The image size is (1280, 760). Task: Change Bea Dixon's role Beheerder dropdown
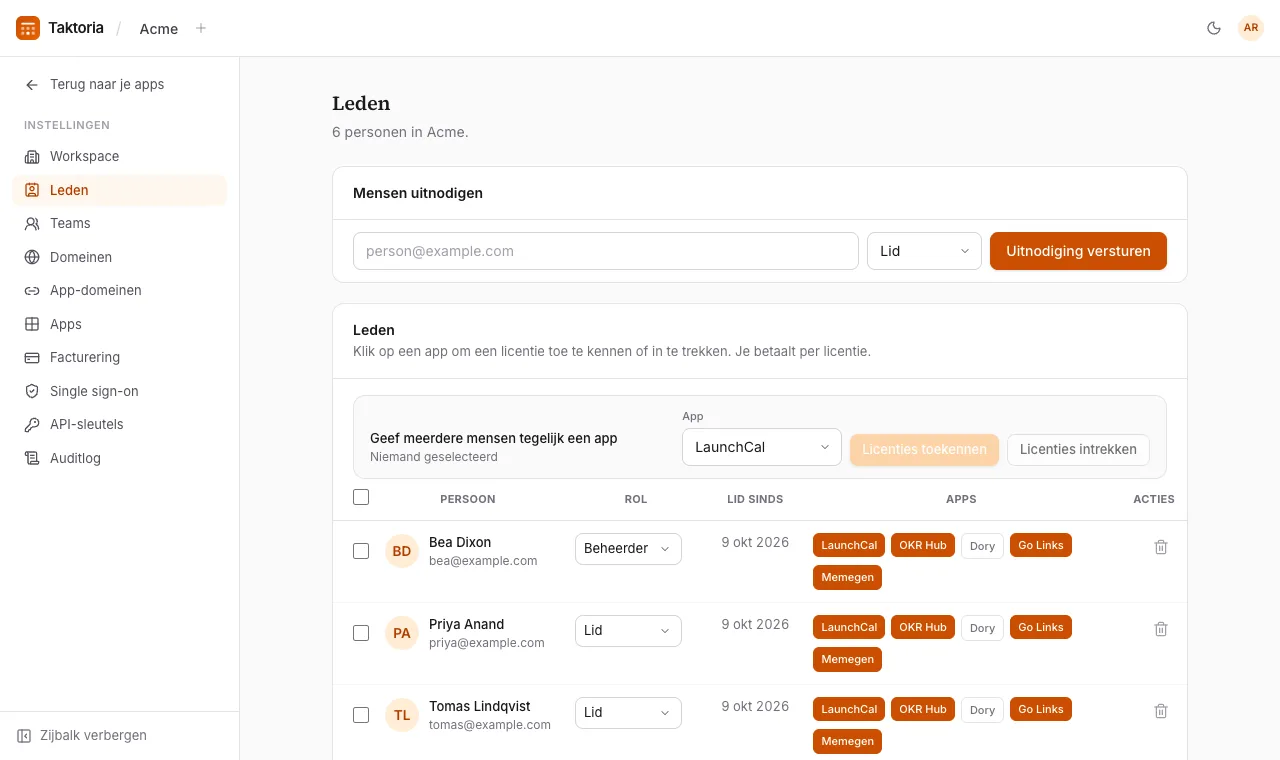click(628, 548)
